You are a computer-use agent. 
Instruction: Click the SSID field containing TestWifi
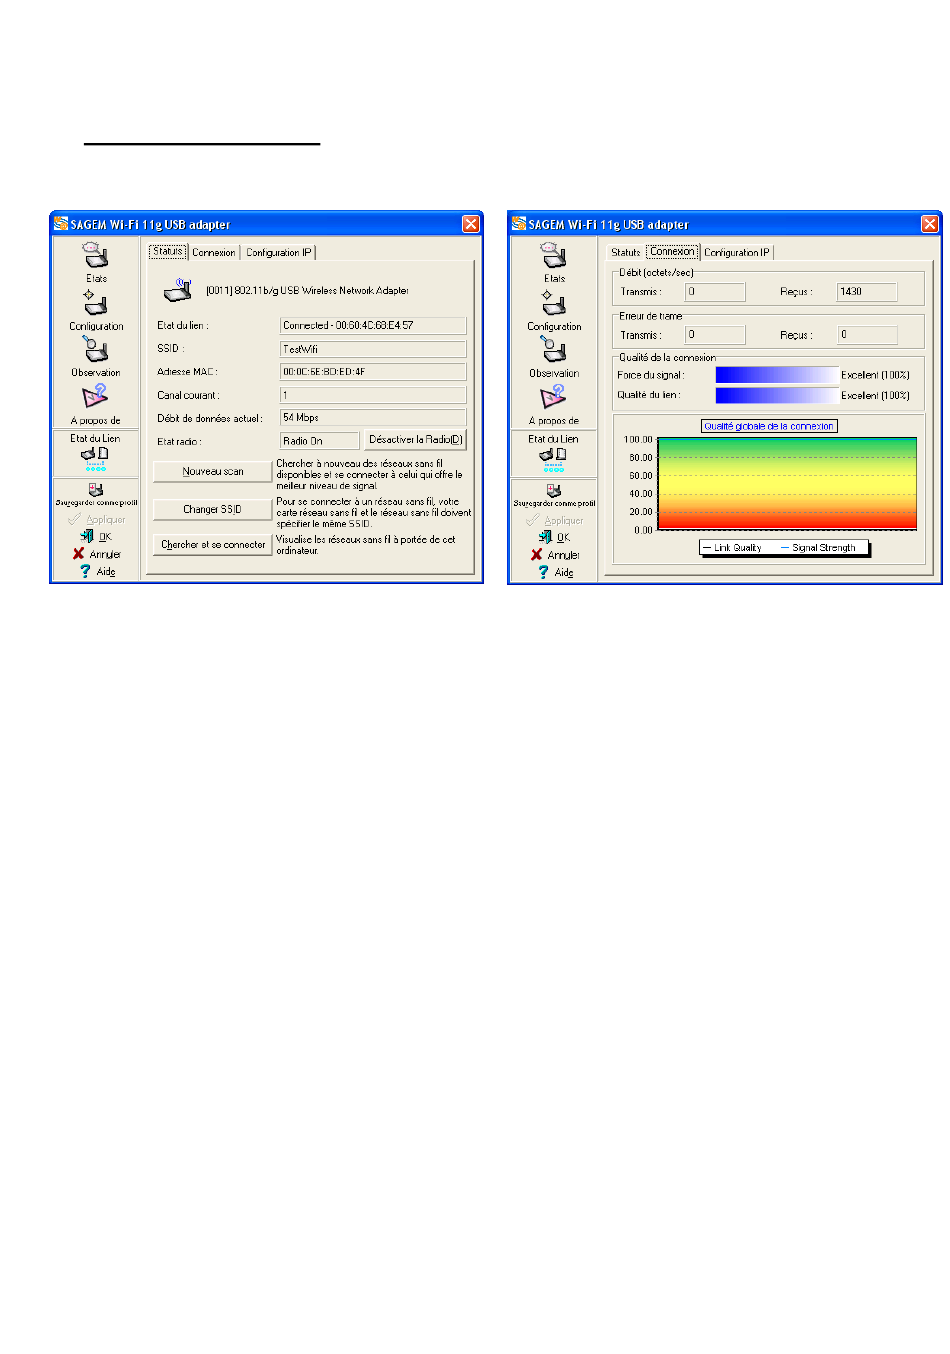point(373,349)
